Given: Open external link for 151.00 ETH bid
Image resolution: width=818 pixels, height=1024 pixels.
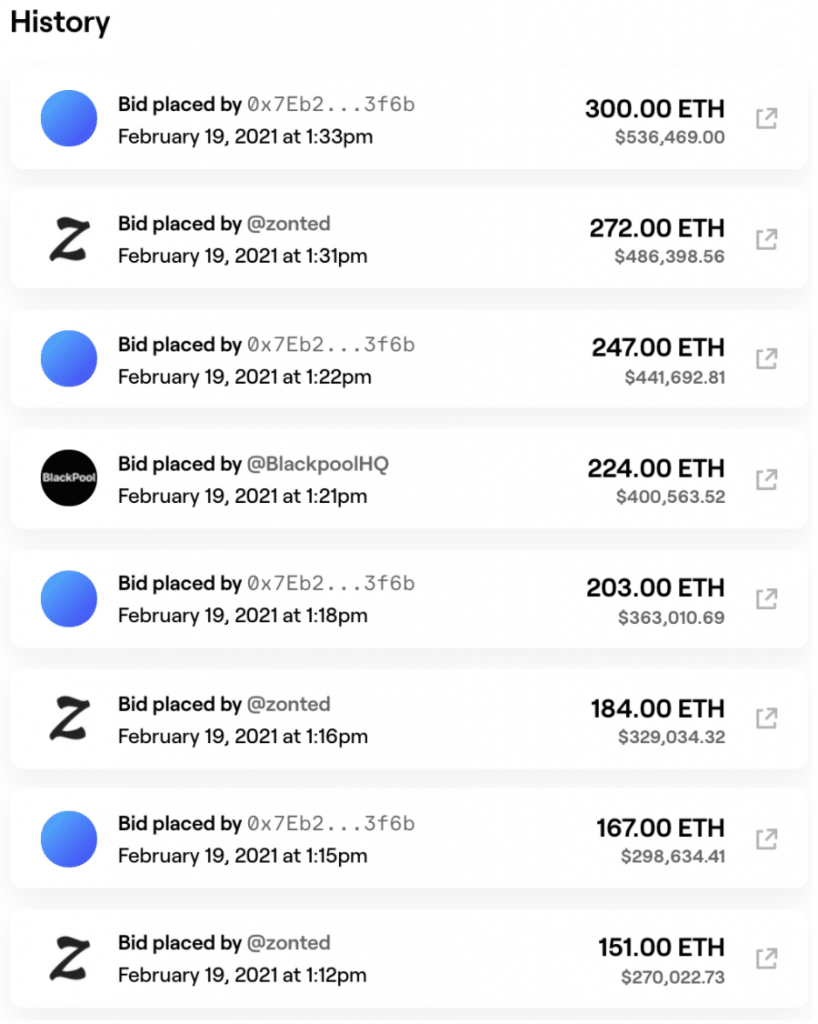Looking at the screenshot, I should point(766,959).
